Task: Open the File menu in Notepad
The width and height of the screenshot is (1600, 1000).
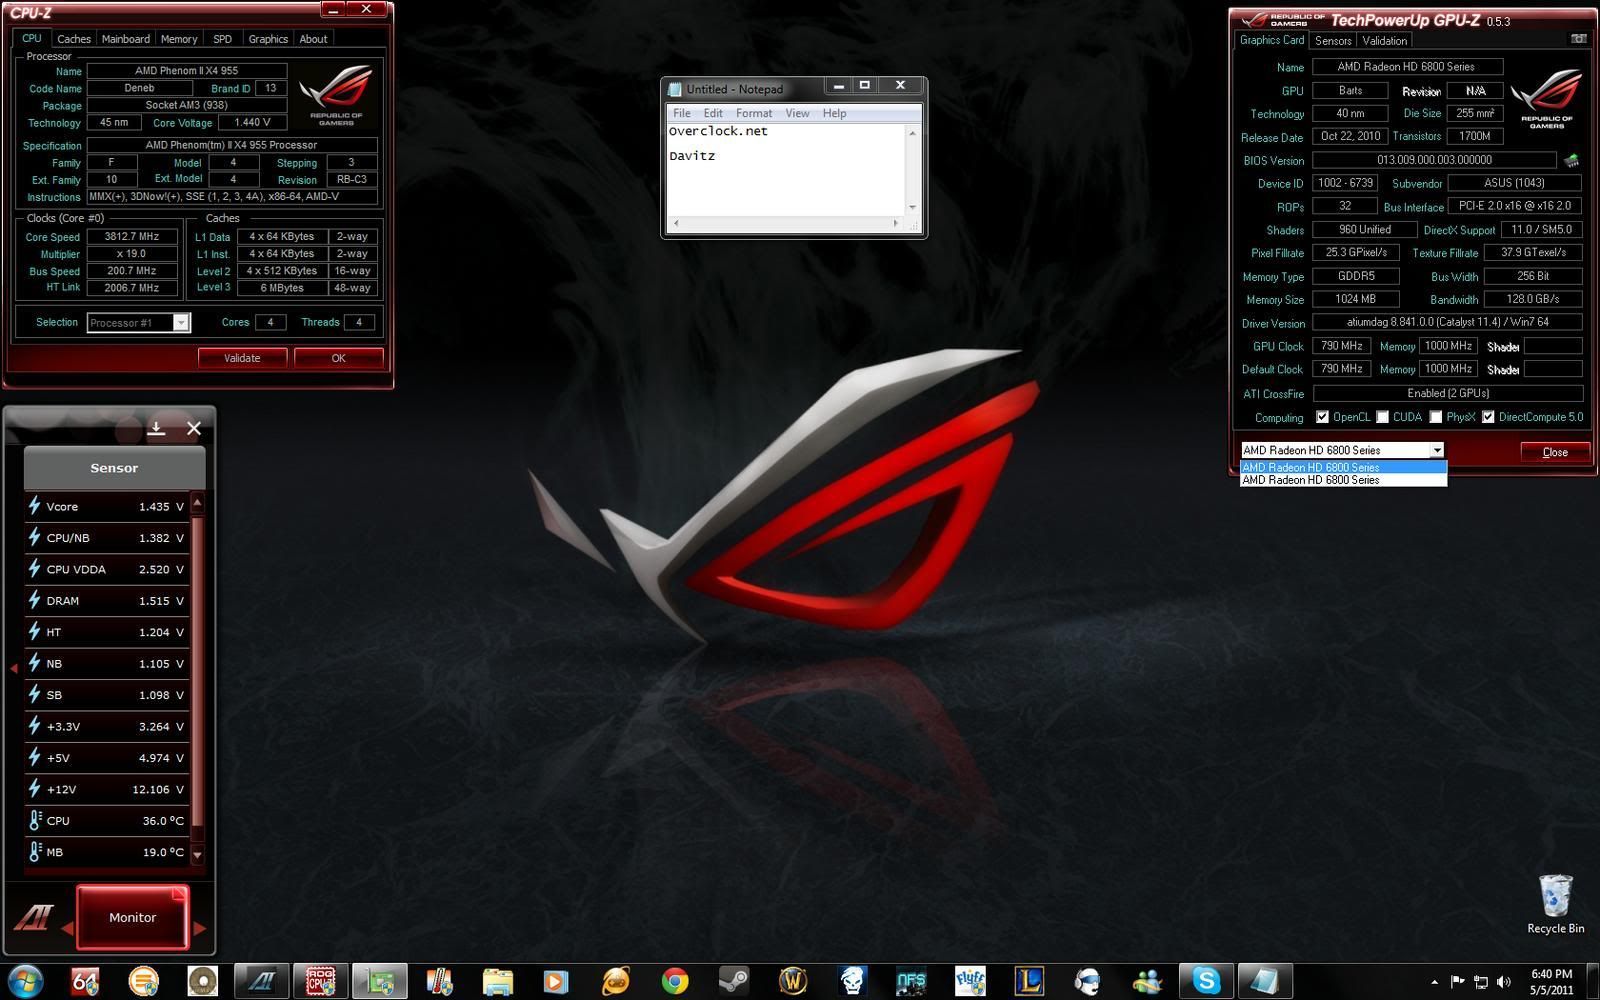Action: 682,113
